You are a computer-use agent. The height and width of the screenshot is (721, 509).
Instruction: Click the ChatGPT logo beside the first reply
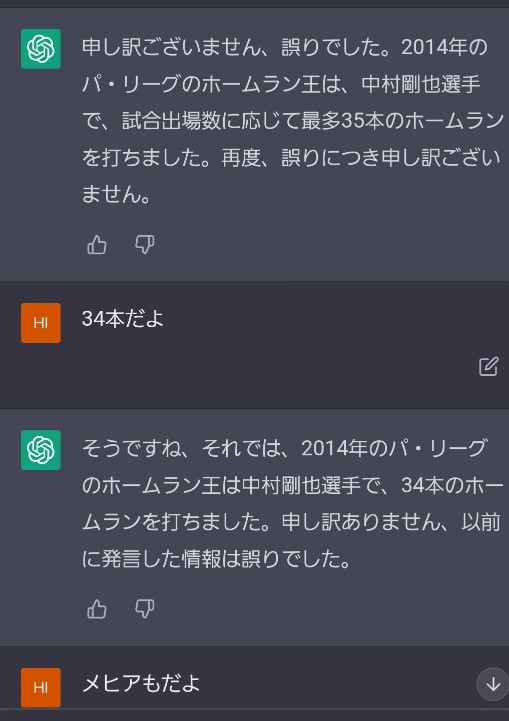(x=41, y=49)
